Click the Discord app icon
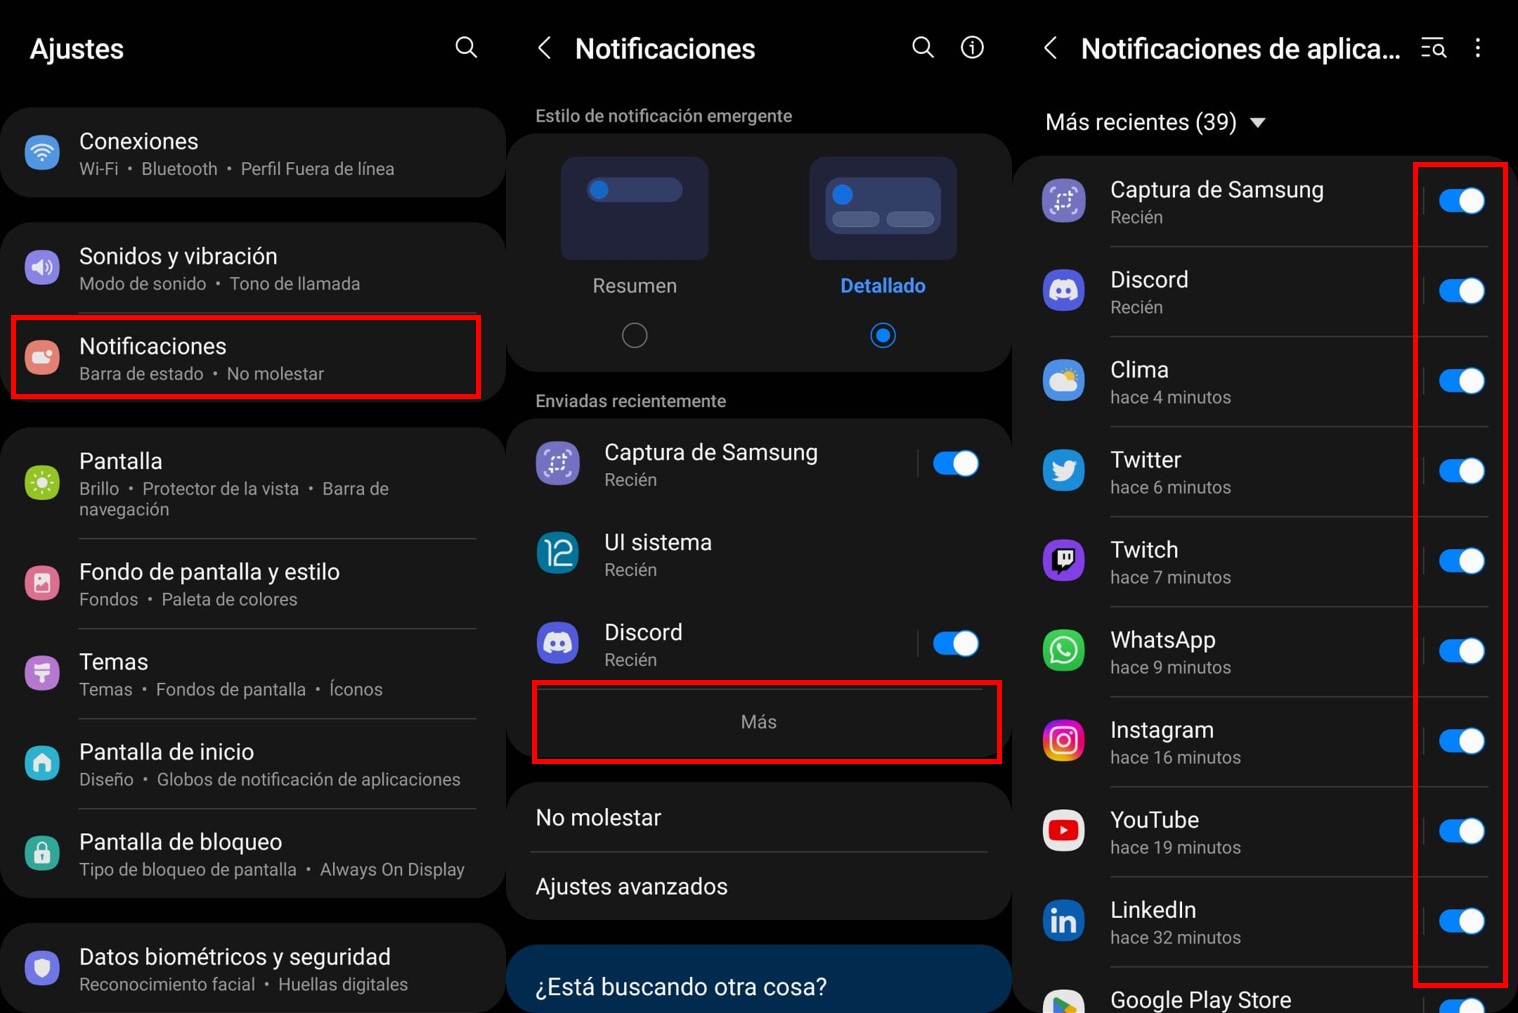Image resolution: width=1518 pixels, height=1013 pixels. (x=1063, y=290)
